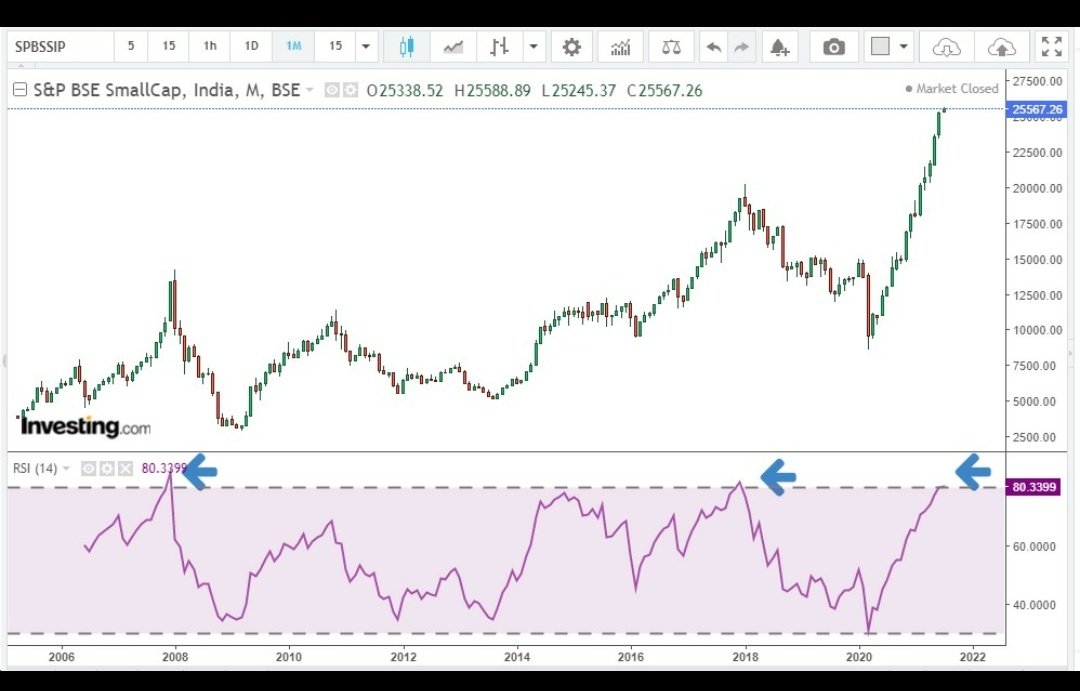The height and width of the screenshot is (691, 1080).
Task: Remove the RSI indicator
Action: [125, 469]
